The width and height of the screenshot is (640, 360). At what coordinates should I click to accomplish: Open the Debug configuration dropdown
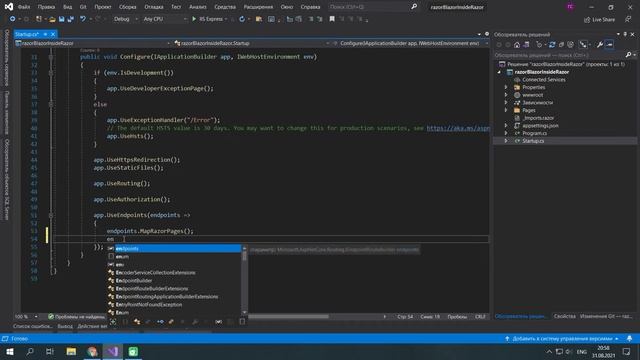125,19
